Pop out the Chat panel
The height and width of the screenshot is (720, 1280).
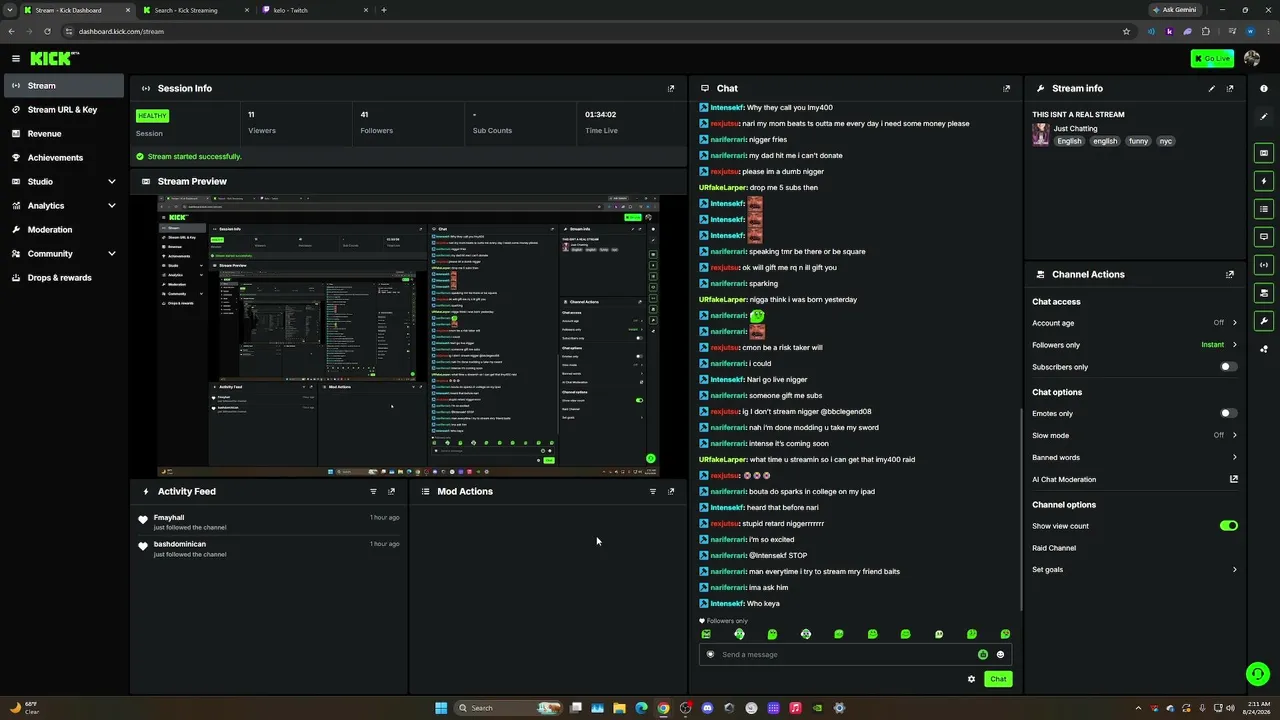pos(1006,88)
